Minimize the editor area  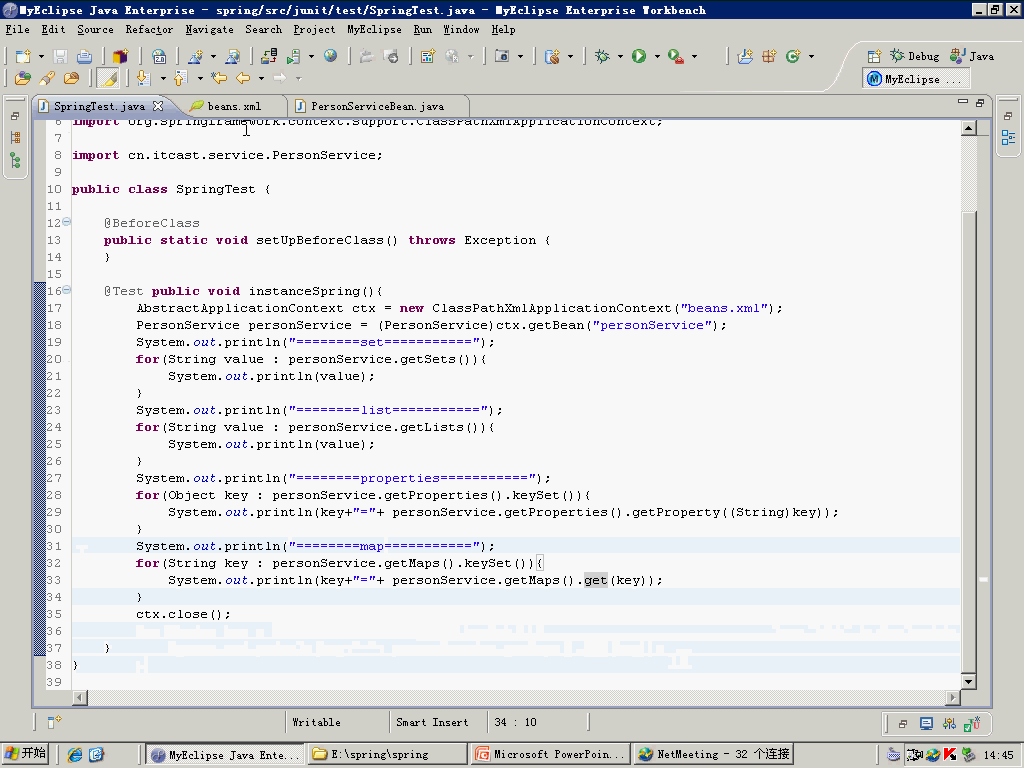click(963, 102)
